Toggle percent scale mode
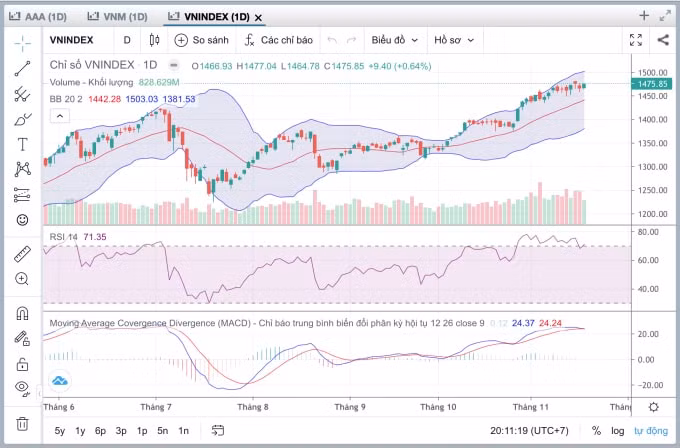Image resolution: width=680 pixels, height=448 pixels. tap(596, 431)
